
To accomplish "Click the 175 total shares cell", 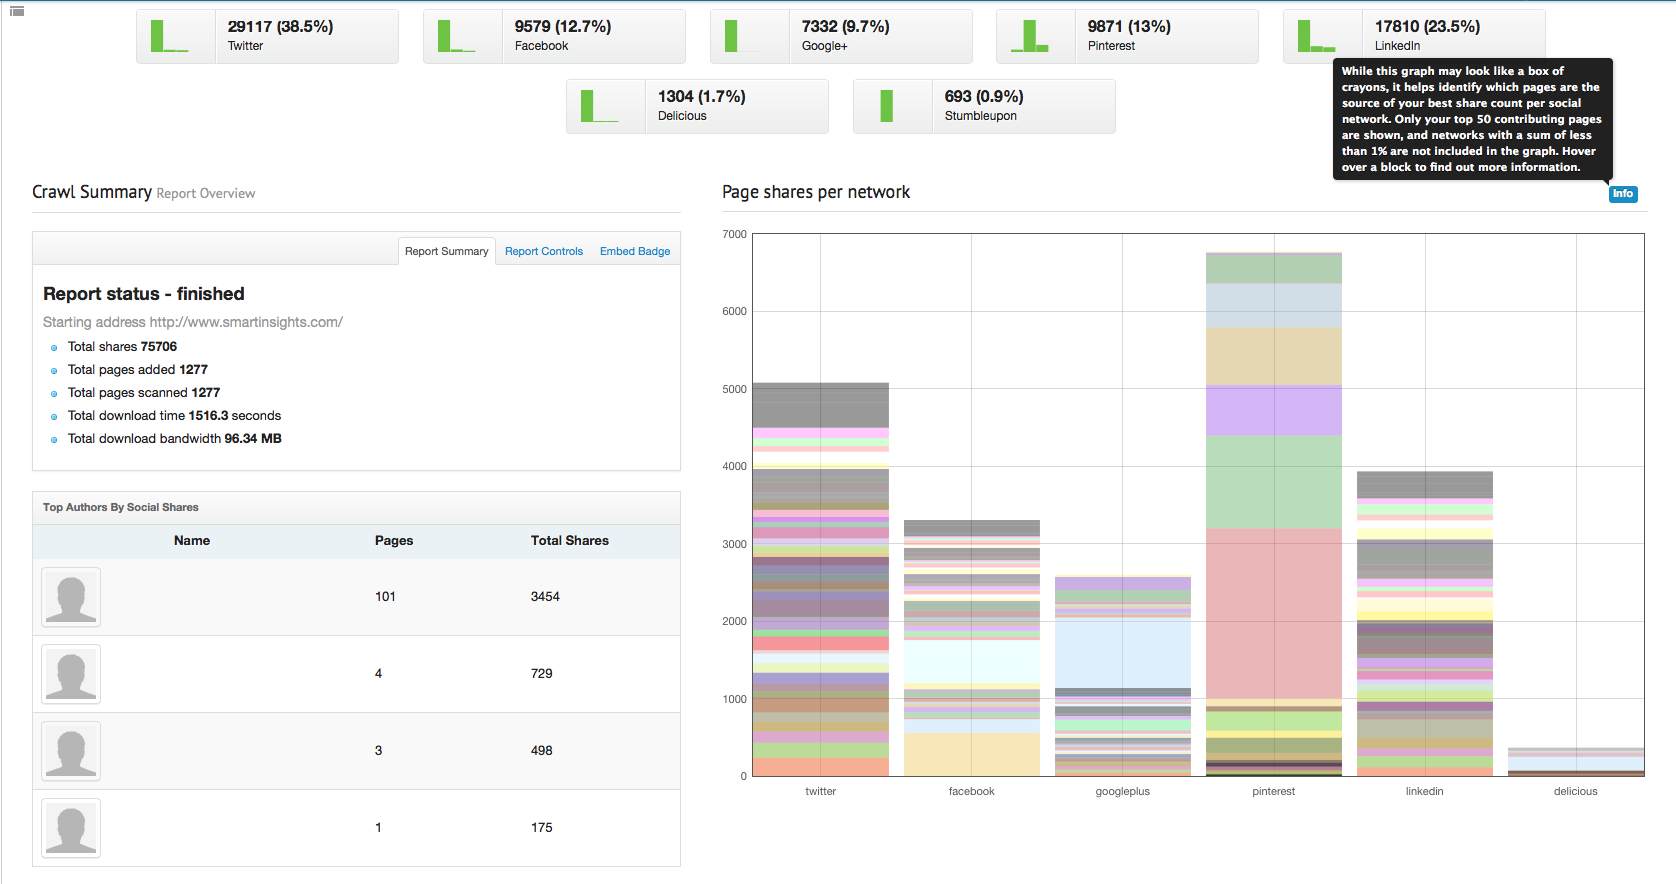I will coord(542,828).
